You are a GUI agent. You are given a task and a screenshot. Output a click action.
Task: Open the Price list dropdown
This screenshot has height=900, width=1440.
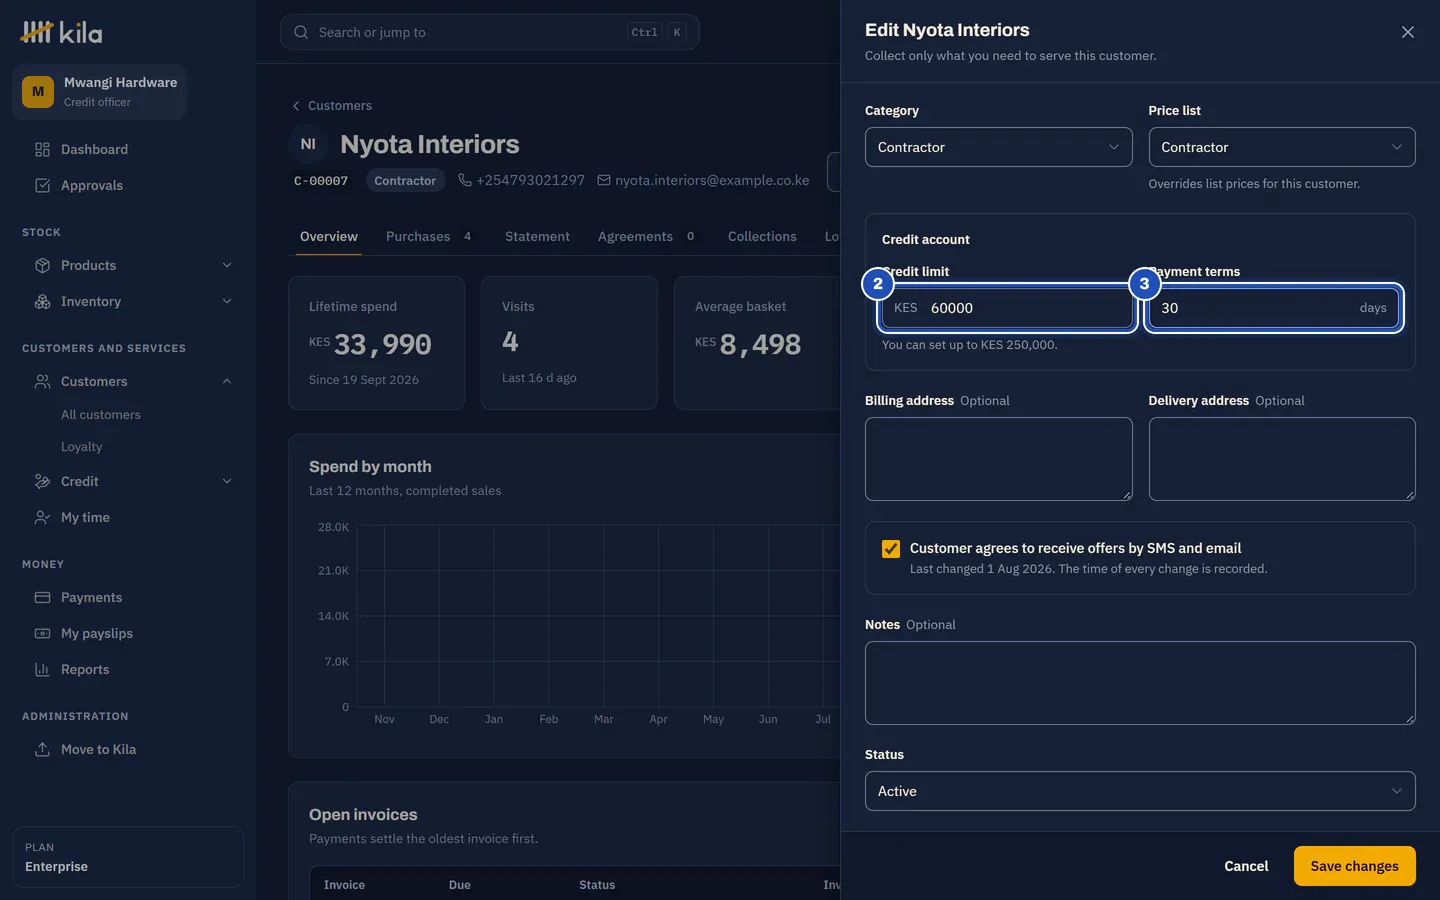tap(1282, 147)
